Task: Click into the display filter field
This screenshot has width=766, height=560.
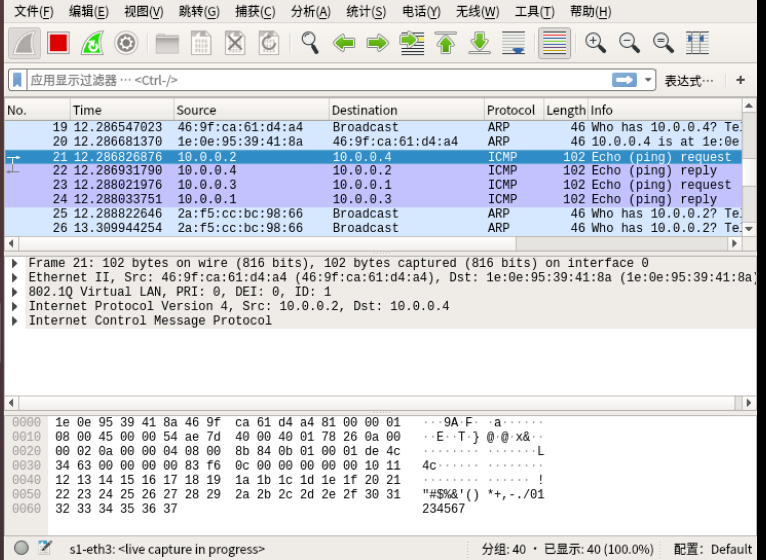Action: [318, 80]
